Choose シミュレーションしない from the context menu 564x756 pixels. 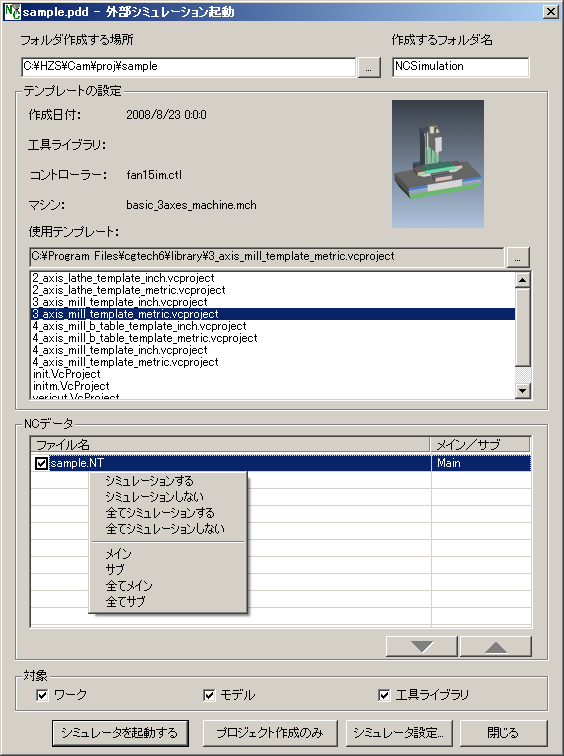click(155, 497)
